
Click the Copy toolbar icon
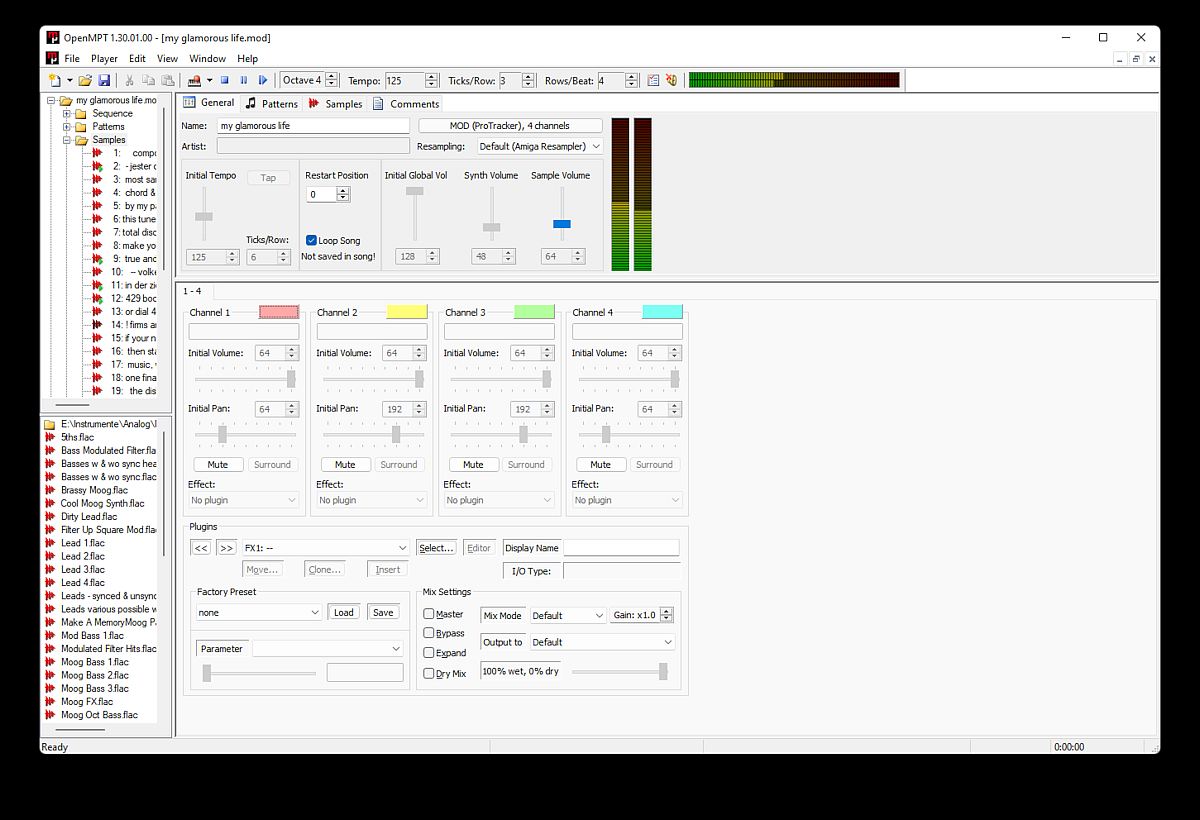pos(148,80)
